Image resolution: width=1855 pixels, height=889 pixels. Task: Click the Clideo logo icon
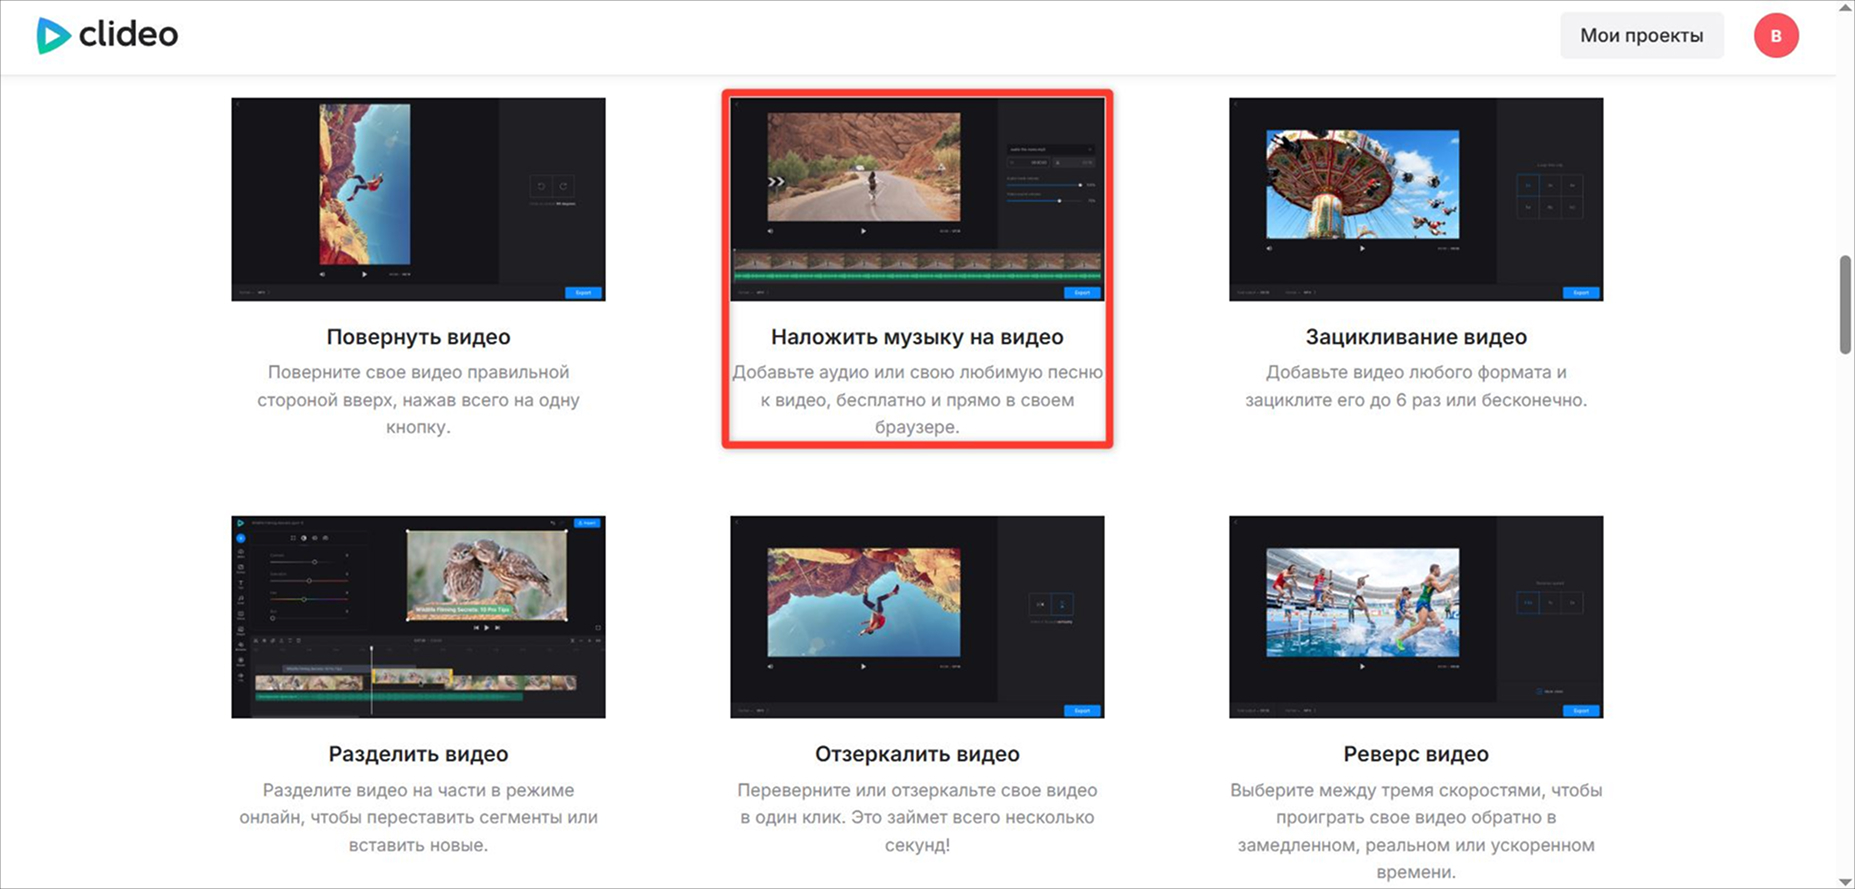click(x=53, y=36)
